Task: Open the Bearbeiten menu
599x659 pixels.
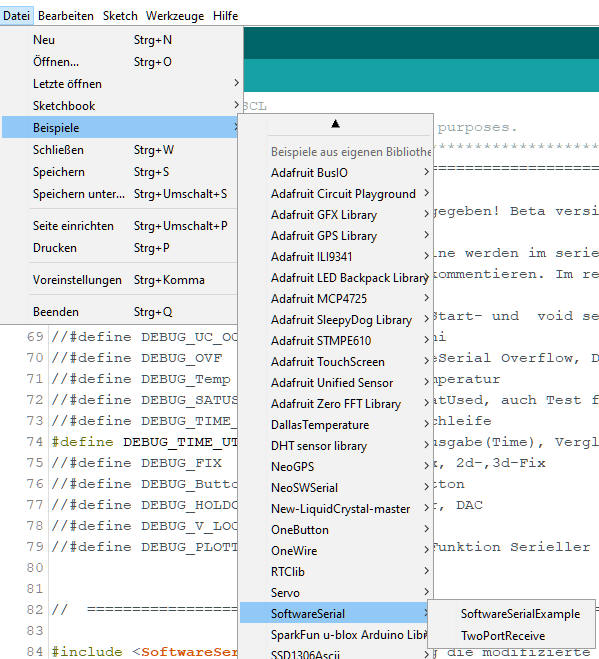Action: pyautogui.click(x=66, y=16)
